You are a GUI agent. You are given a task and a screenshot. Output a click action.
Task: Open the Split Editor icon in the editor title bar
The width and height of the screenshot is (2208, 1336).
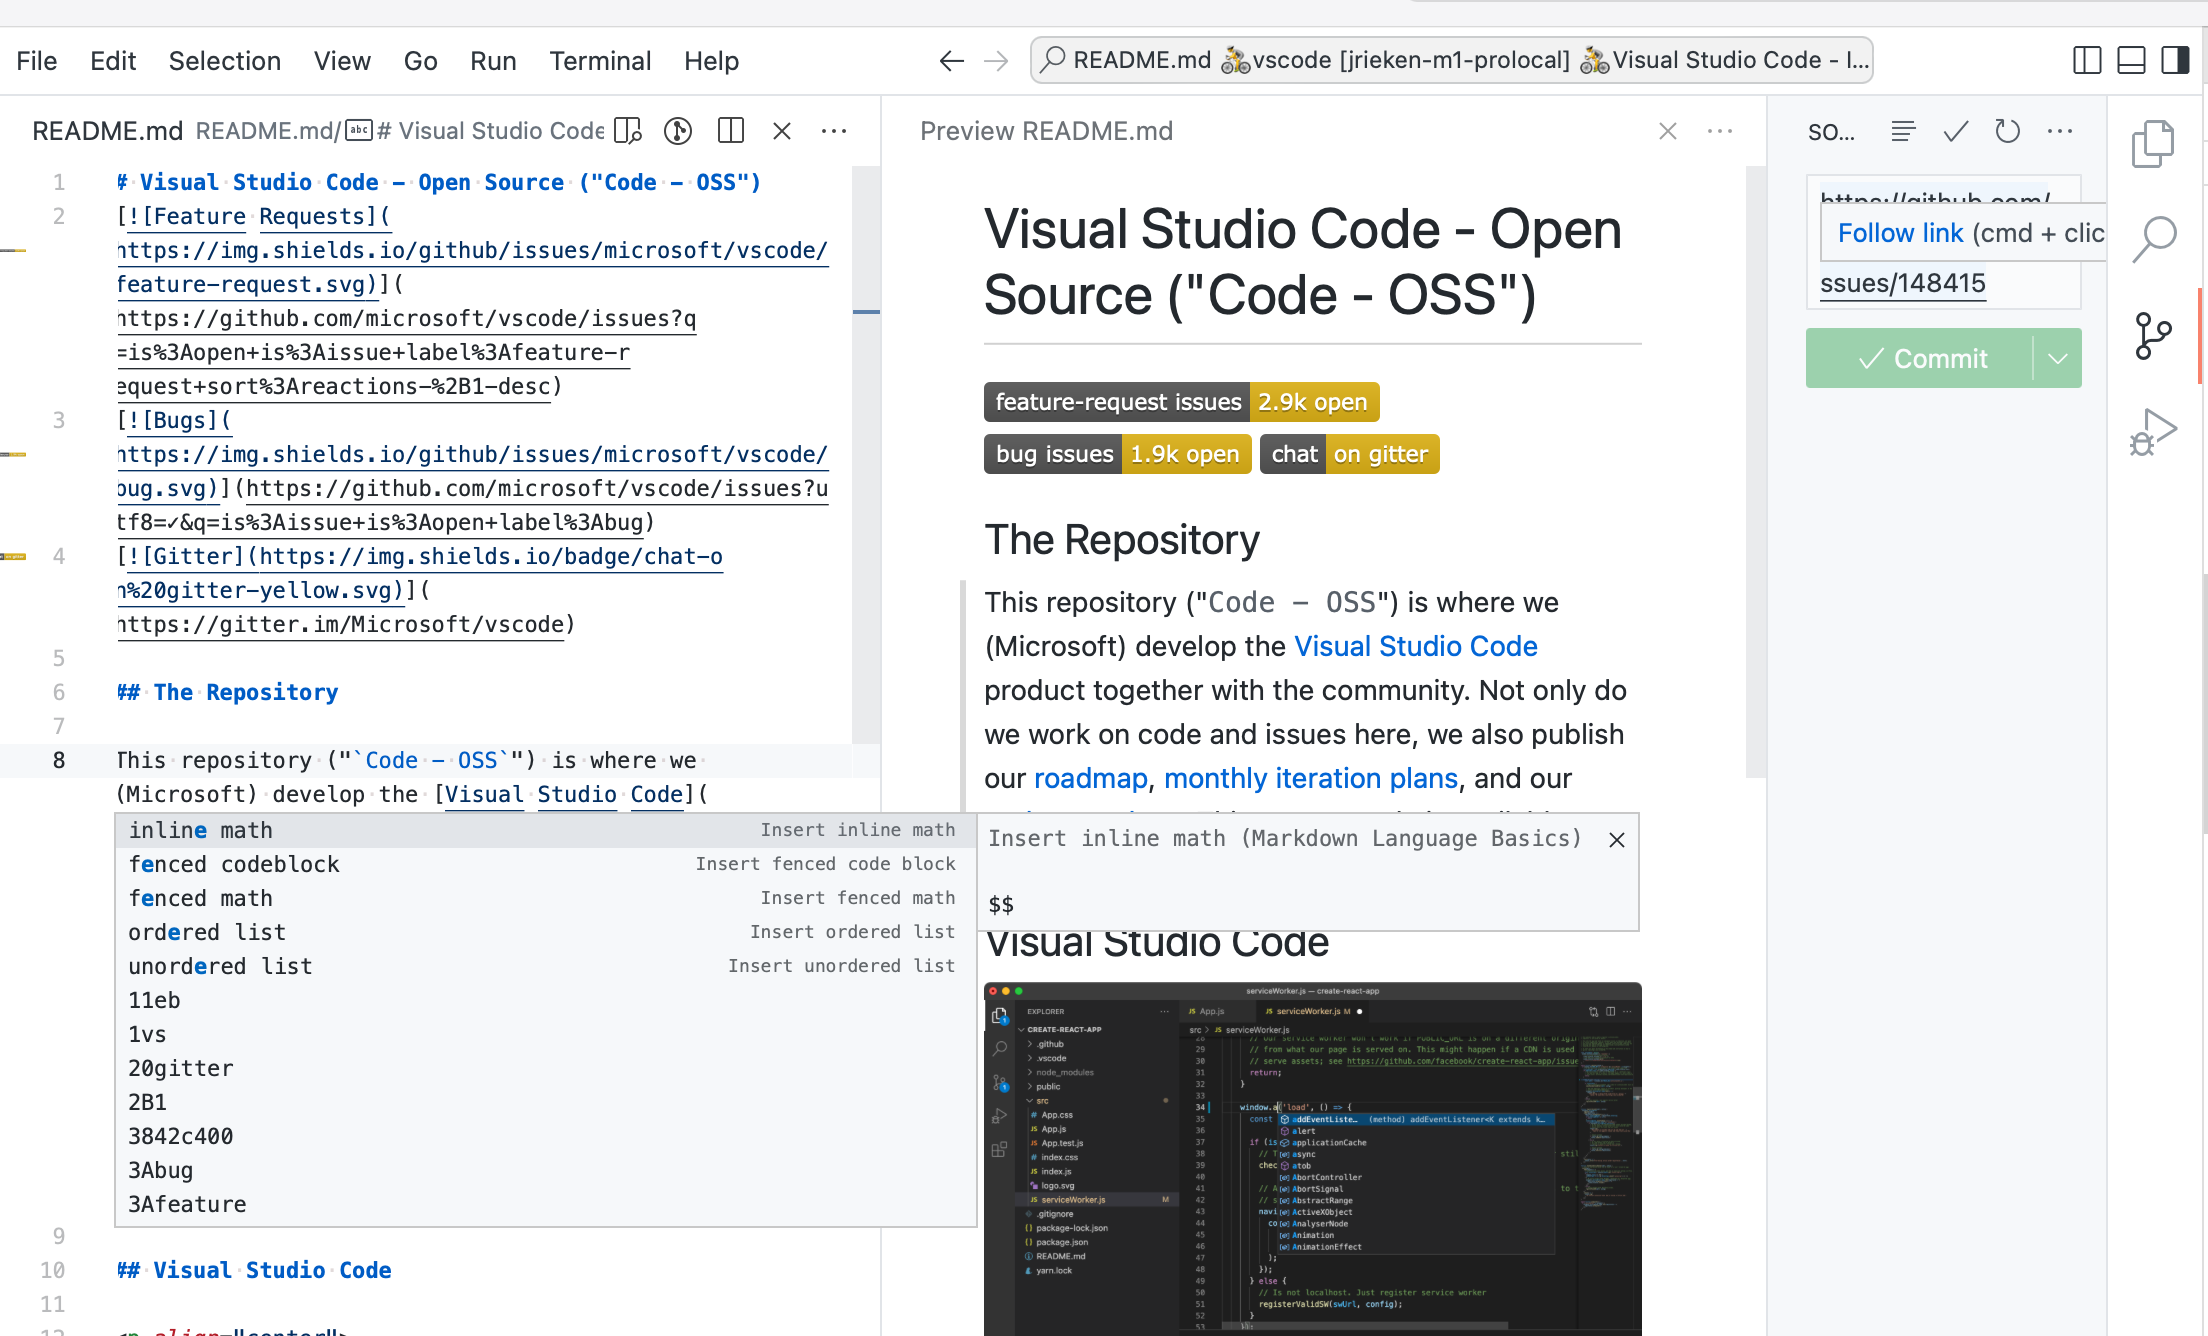coord(730,130)
